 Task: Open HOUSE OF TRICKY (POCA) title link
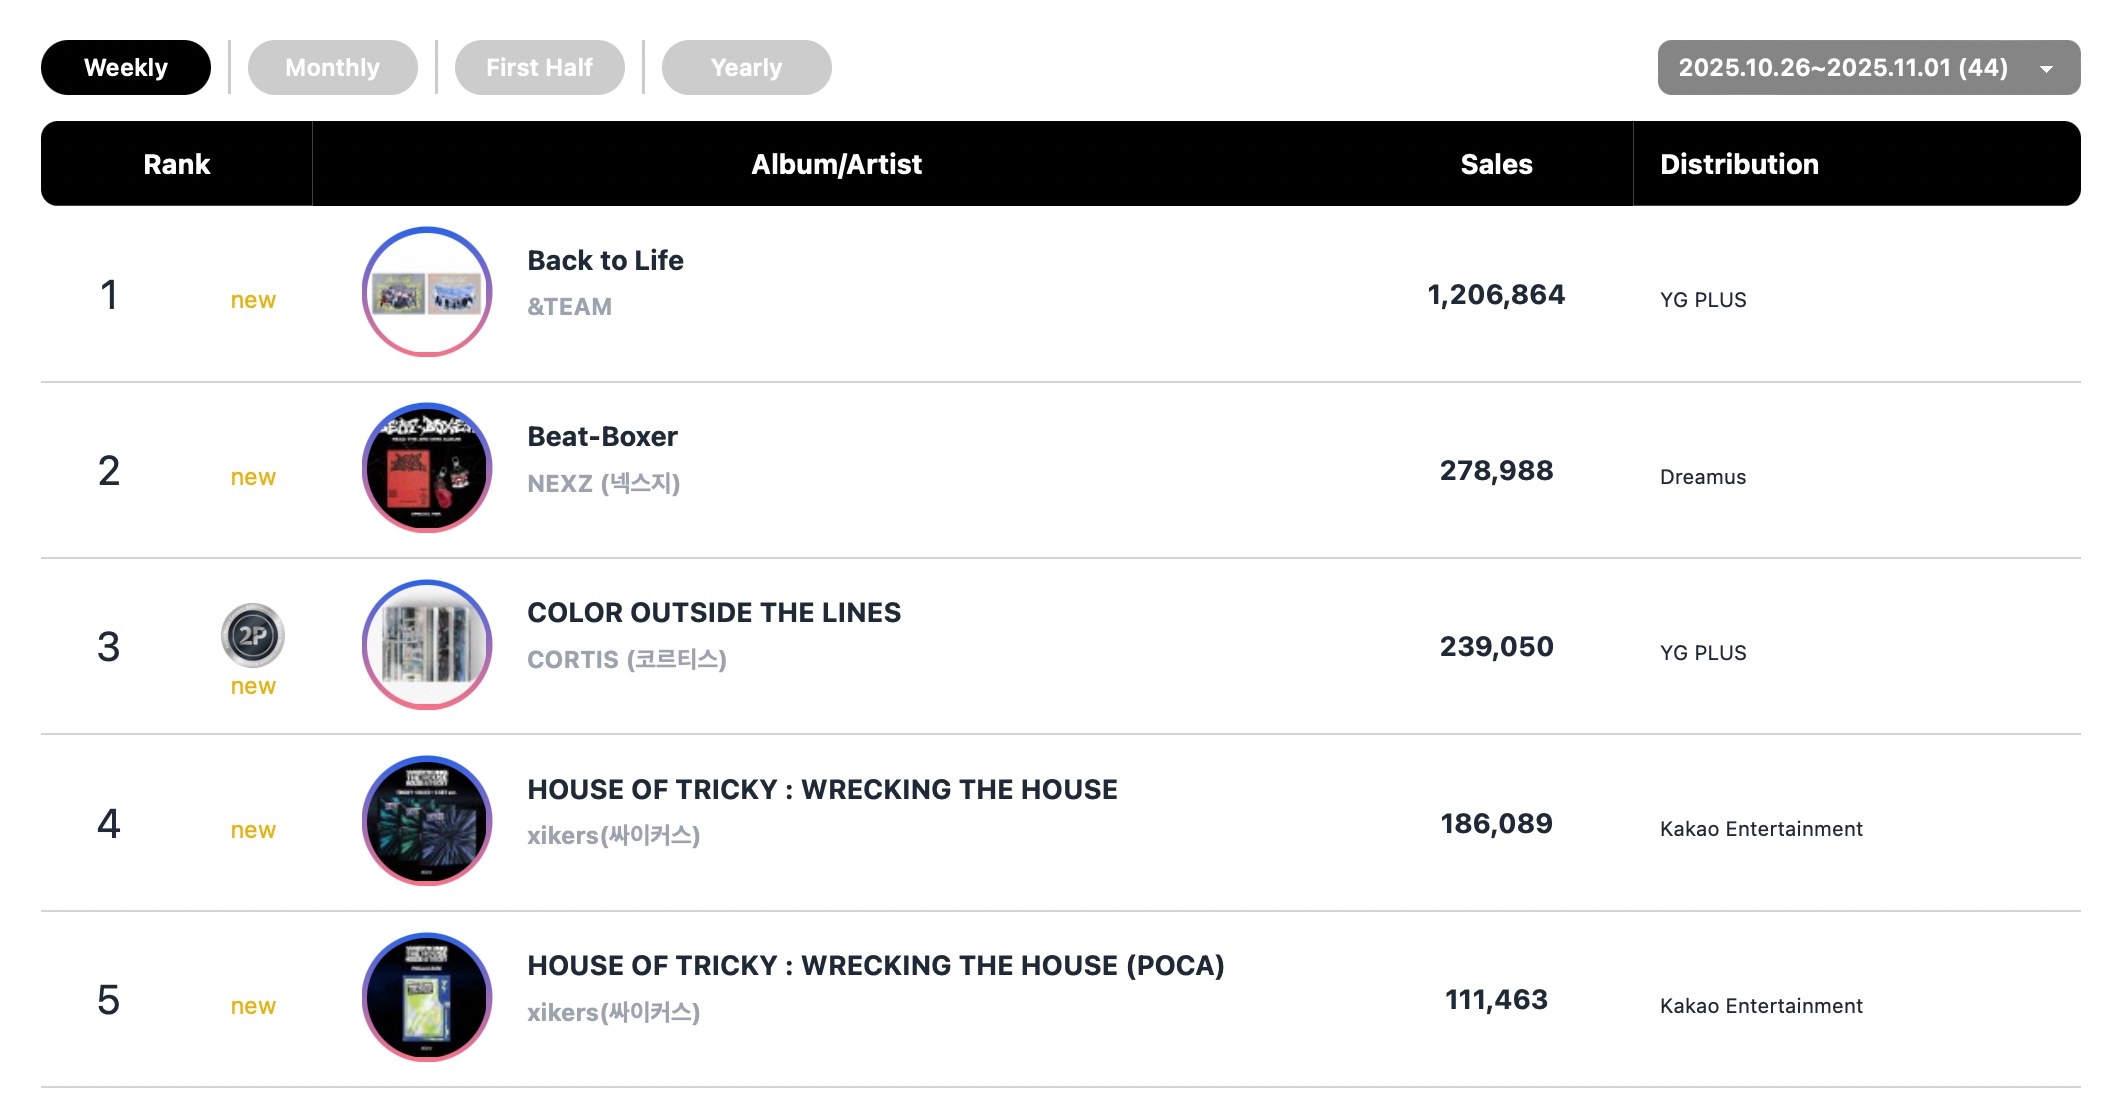coord(875,966)
